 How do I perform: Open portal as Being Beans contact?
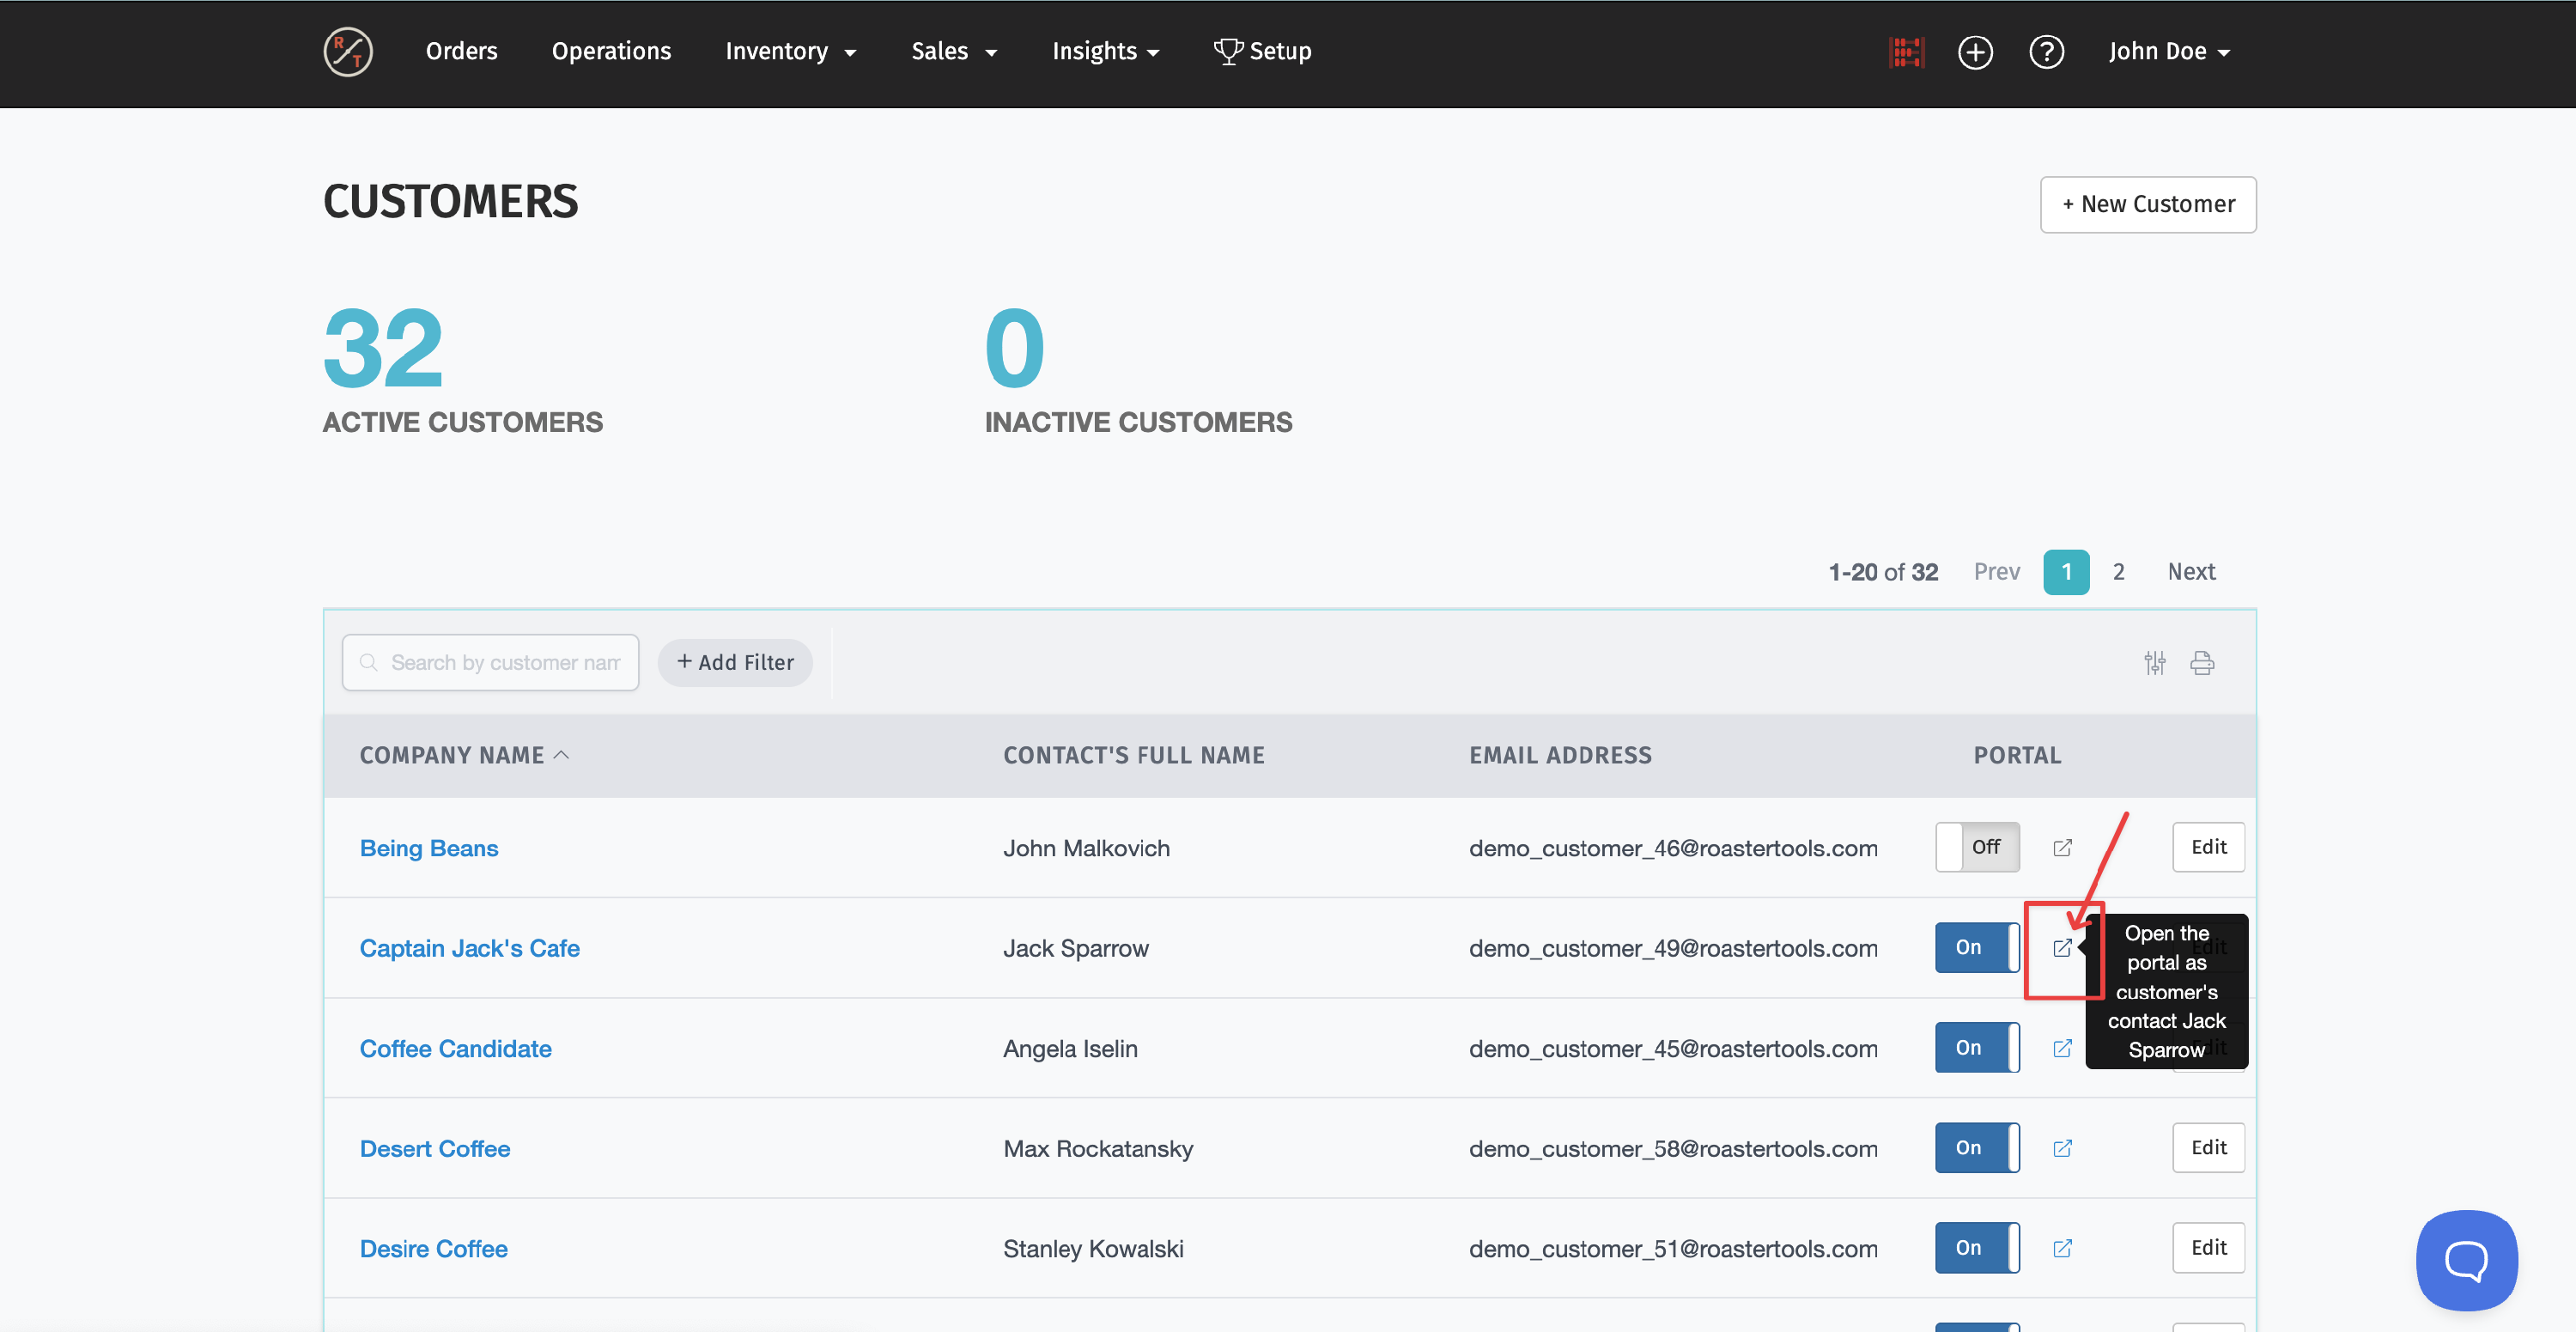(2062, 848)
